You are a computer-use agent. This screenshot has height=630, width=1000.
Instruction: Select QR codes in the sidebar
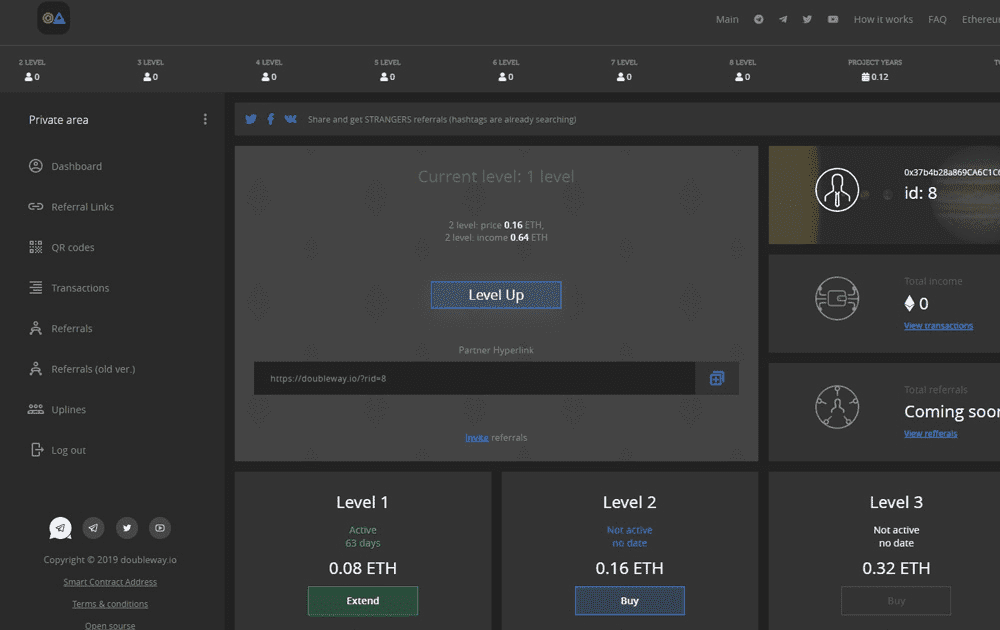[x=74, y=247]
